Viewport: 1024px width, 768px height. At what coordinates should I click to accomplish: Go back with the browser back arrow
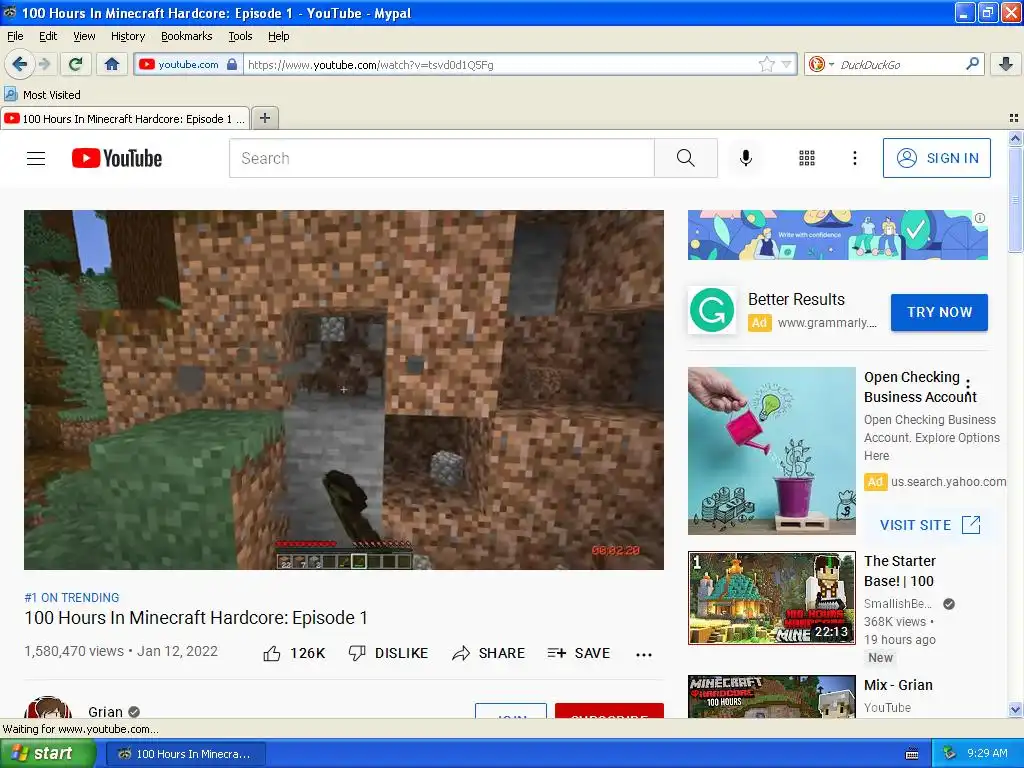point(20,64)
